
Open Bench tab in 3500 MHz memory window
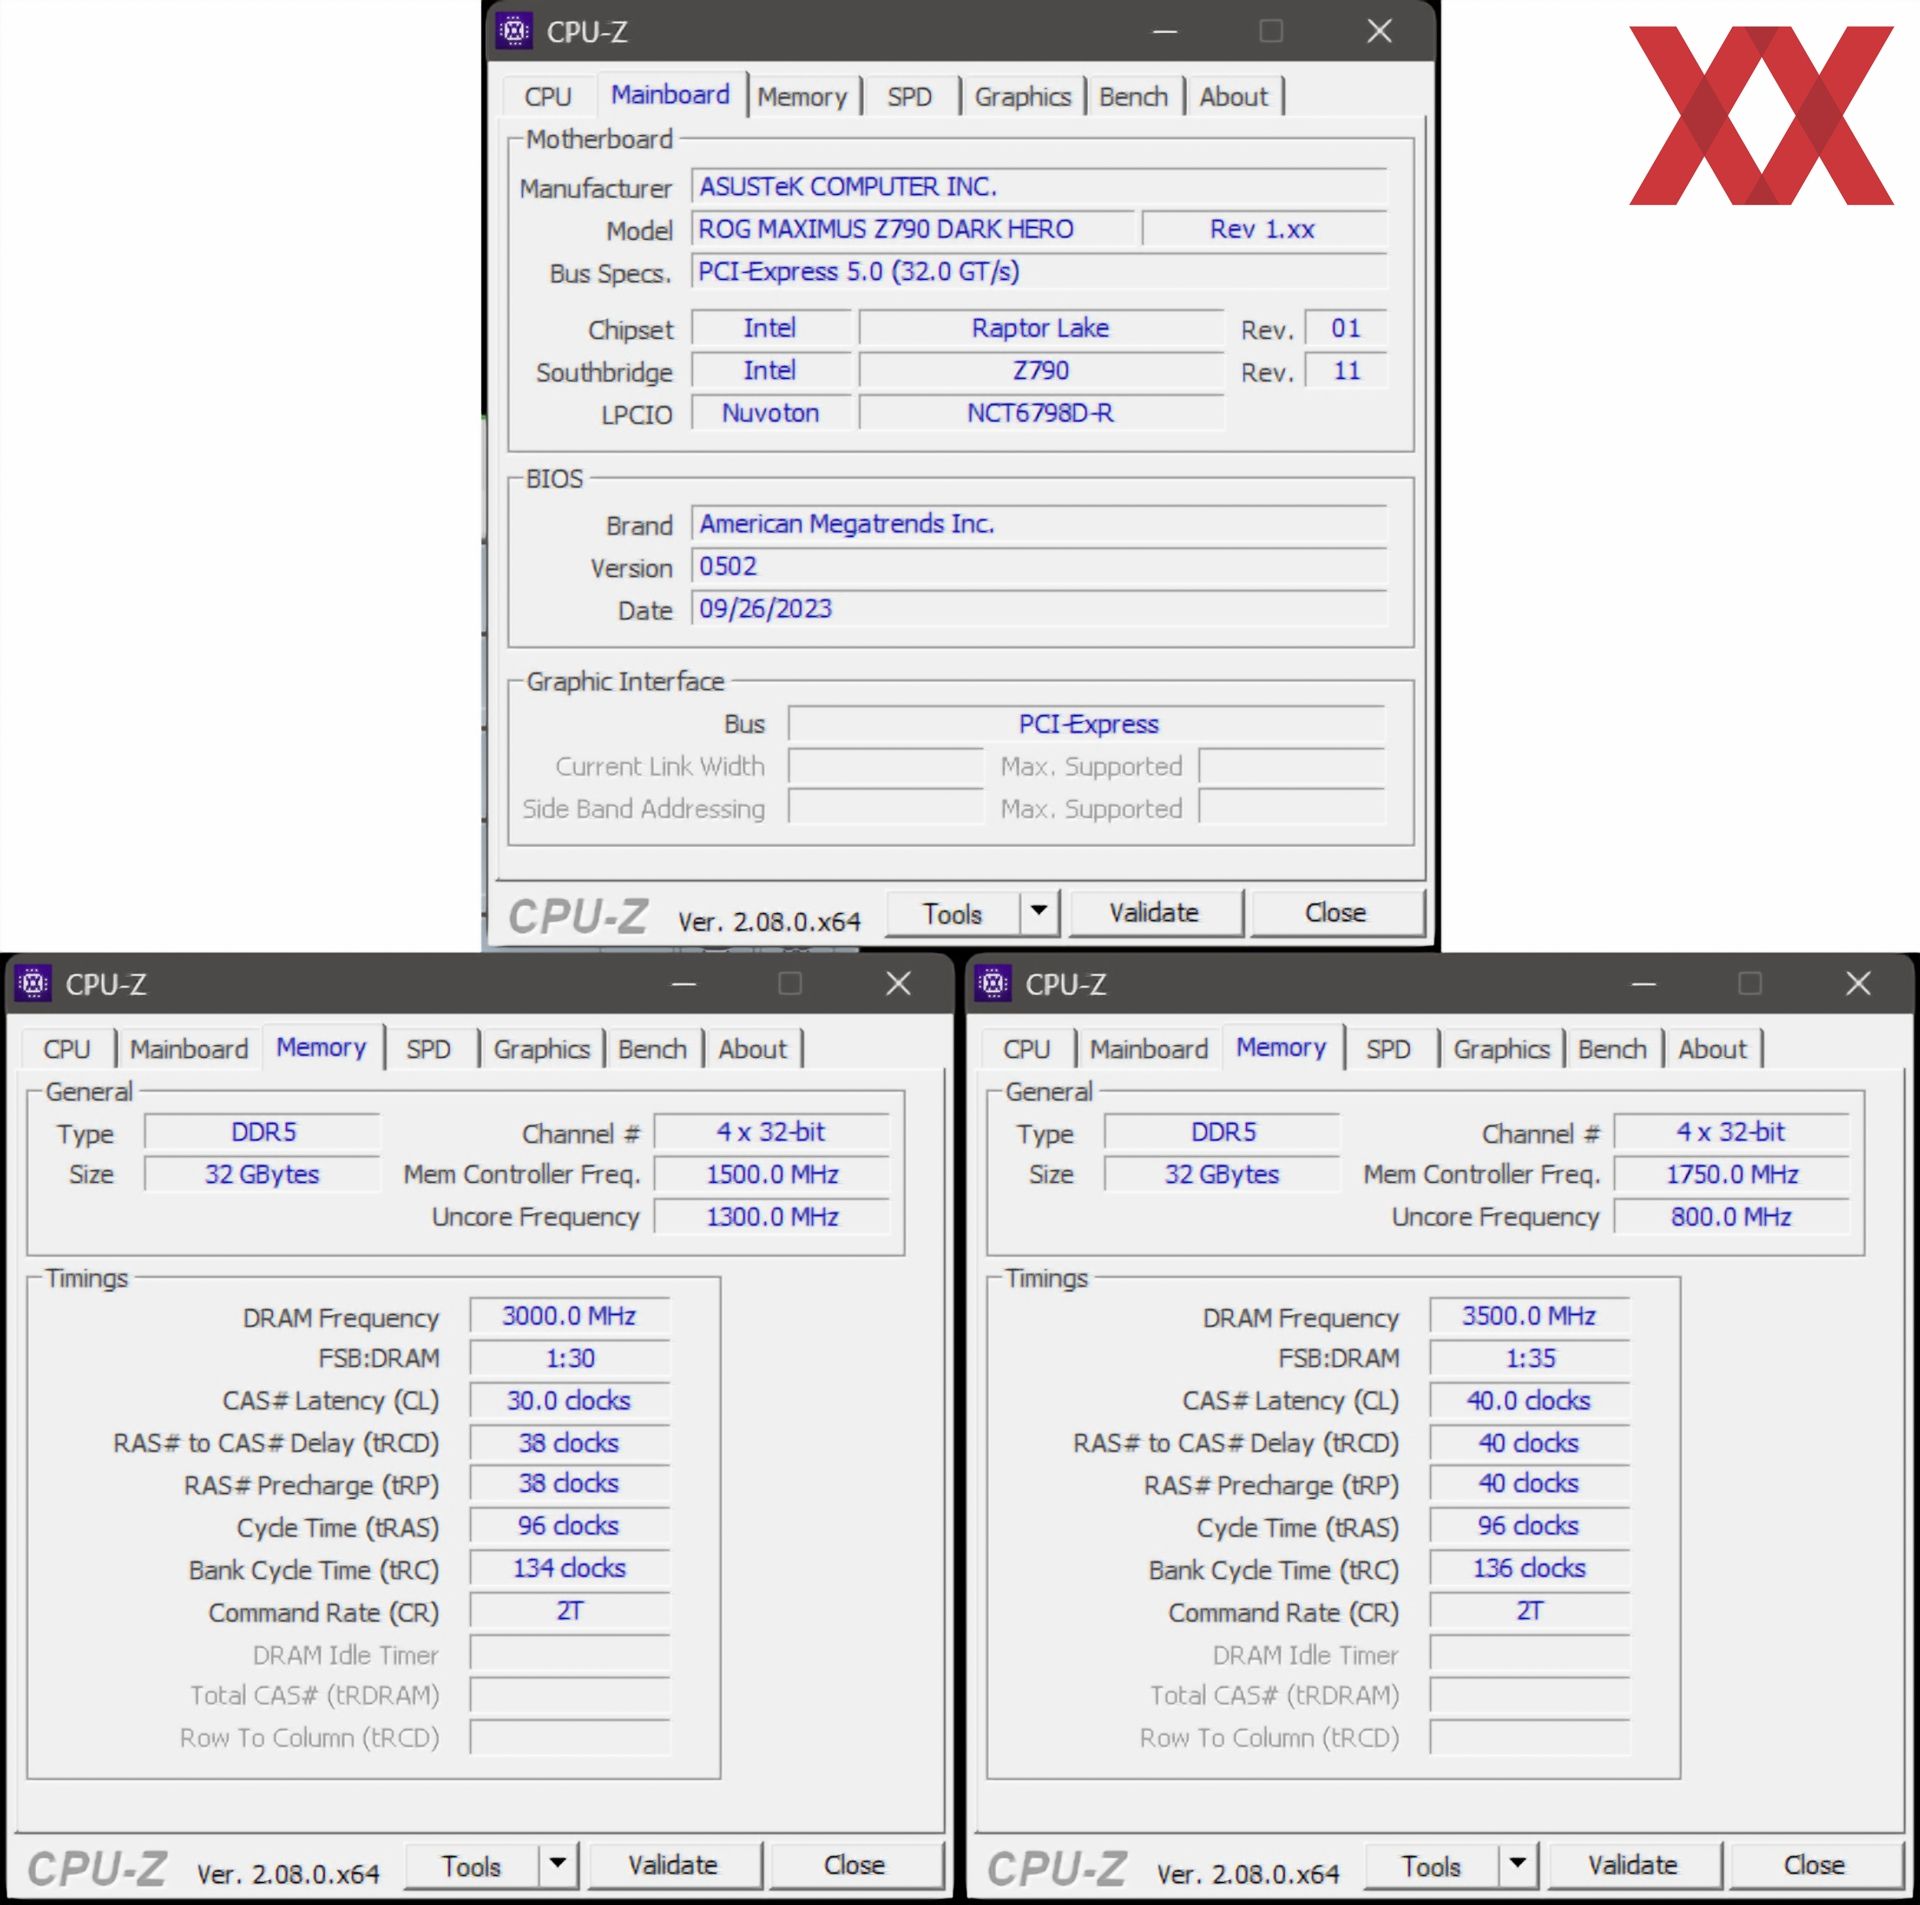coord(1612,1049)
